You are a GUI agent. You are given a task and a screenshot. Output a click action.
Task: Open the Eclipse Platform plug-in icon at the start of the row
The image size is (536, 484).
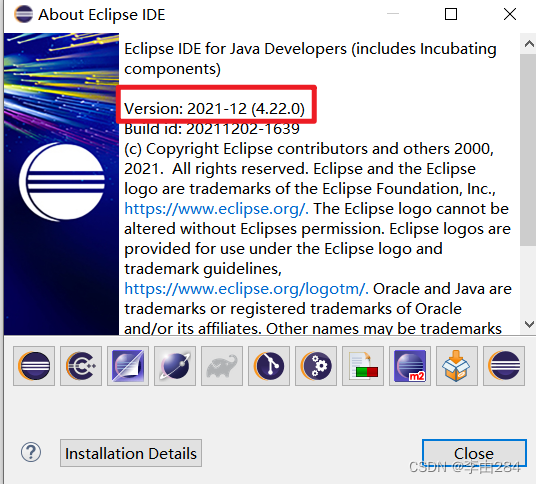(x=34, y=366)
